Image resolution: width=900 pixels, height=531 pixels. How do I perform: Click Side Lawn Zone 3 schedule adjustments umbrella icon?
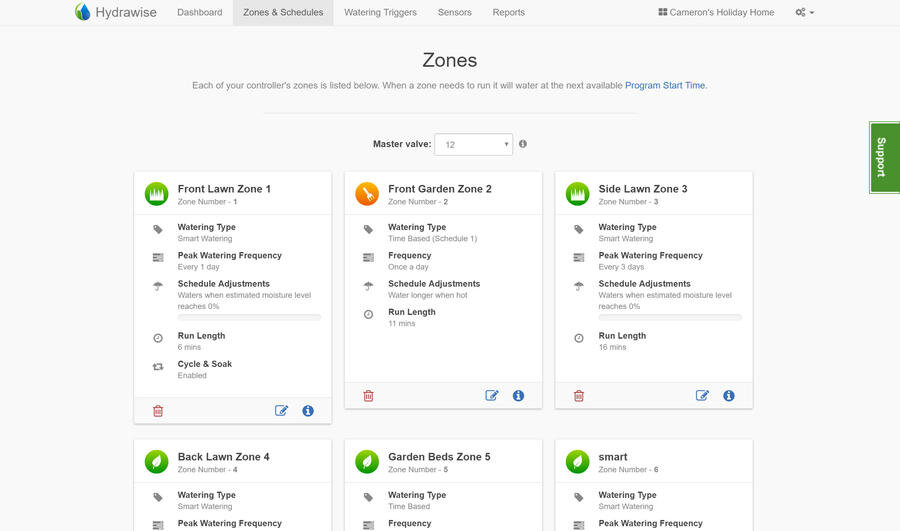579,286
